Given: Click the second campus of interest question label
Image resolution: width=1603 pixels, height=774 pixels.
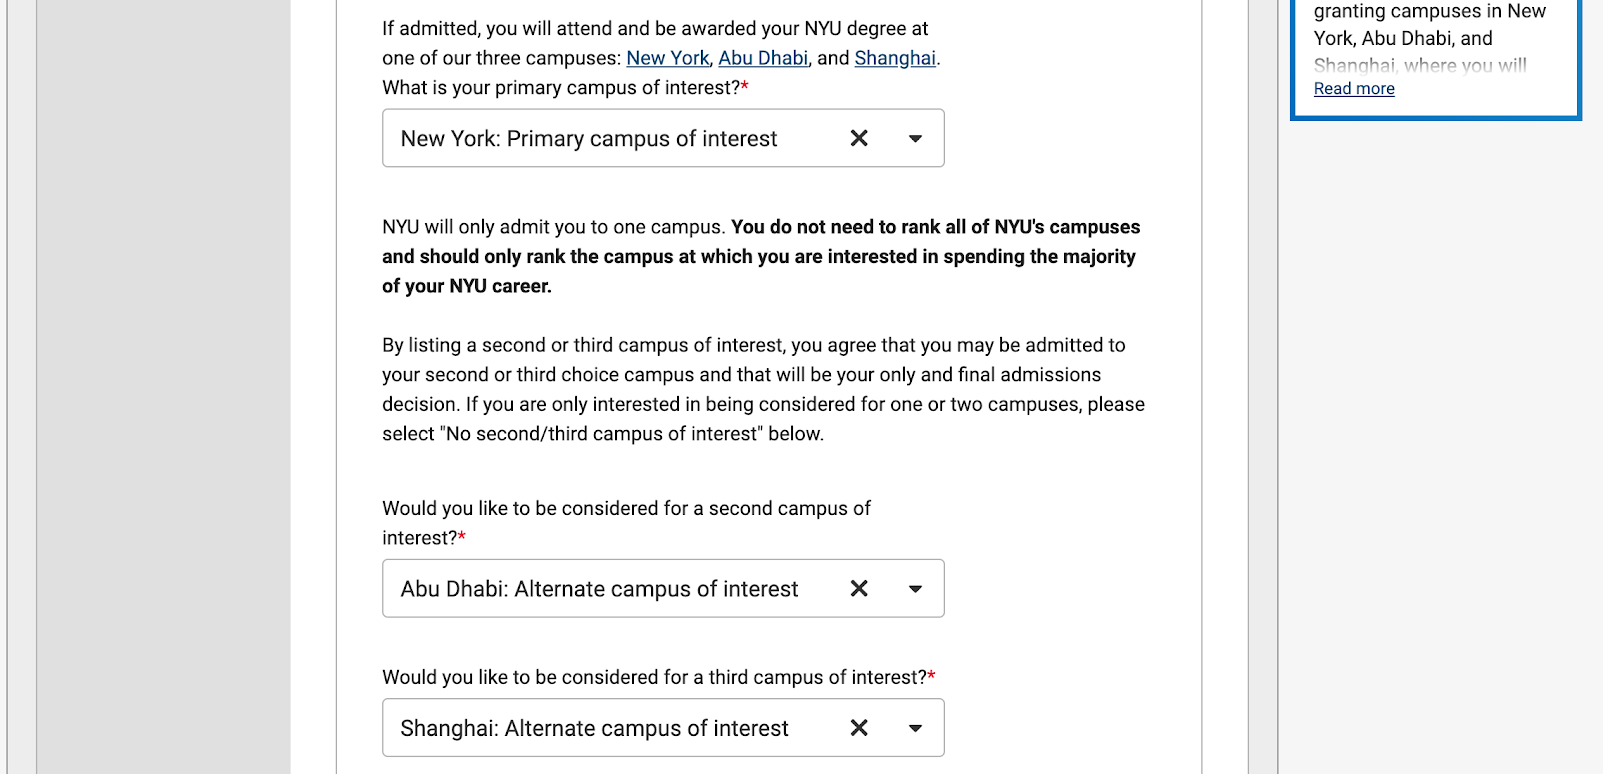Looking at the screenshot, I should click(x=626, y=509).
